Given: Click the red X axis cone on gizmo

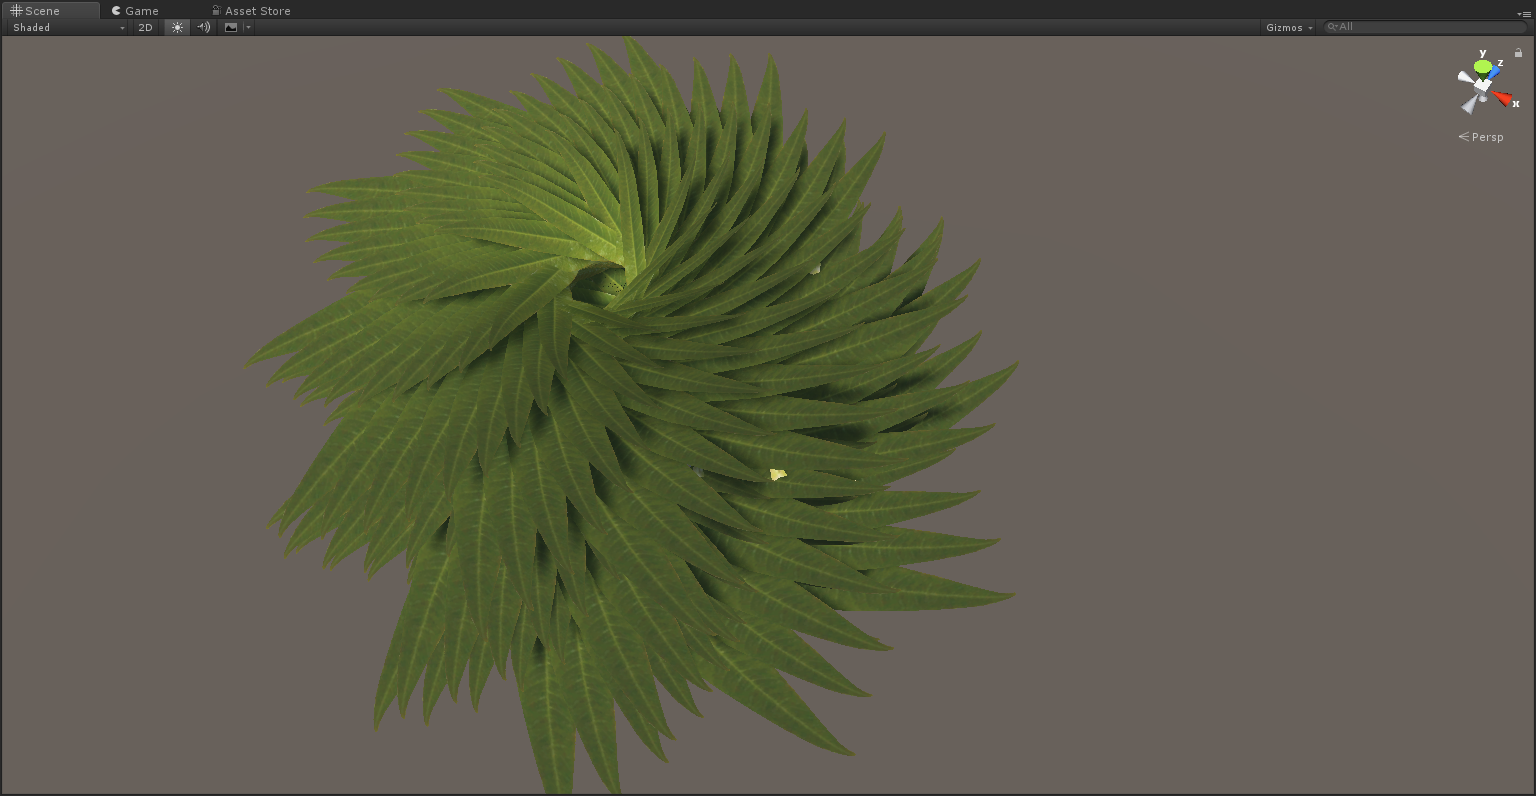Looking at the screenshot, I should [1502, 98].
